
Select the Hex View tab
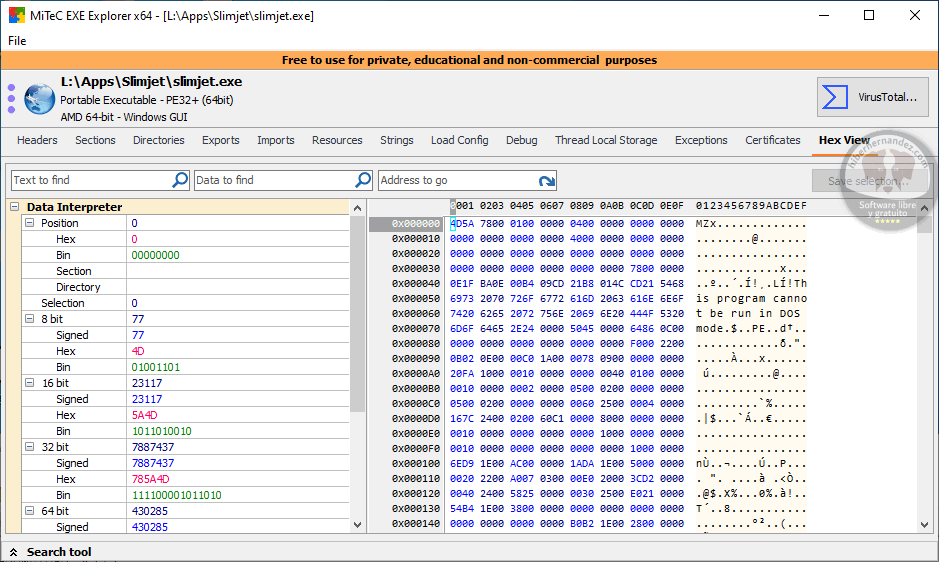click(x=844, y=140)
